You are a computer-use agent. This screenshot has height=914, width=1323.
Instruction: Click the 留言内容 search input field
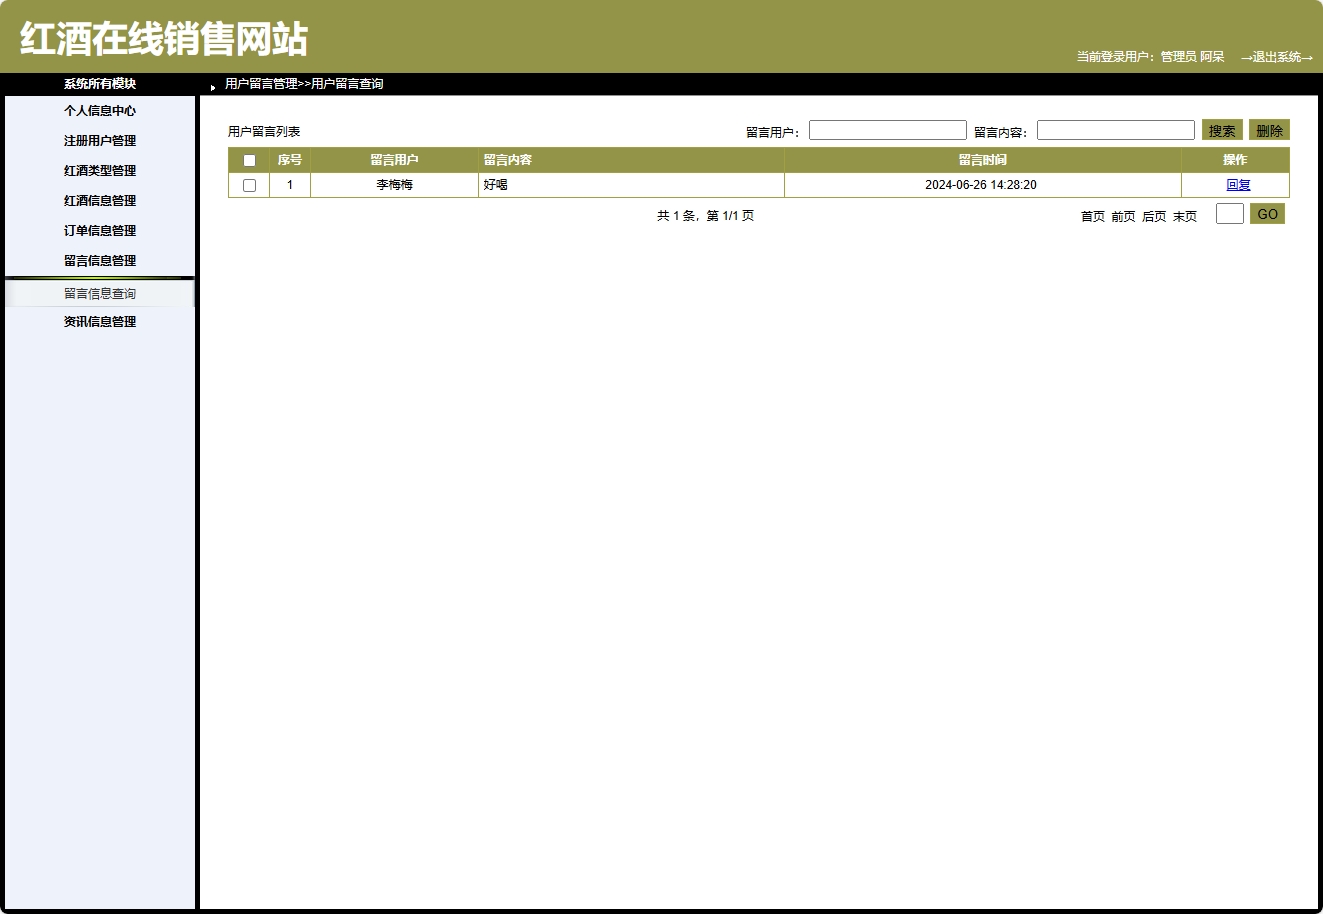[x=1115, y=129]
